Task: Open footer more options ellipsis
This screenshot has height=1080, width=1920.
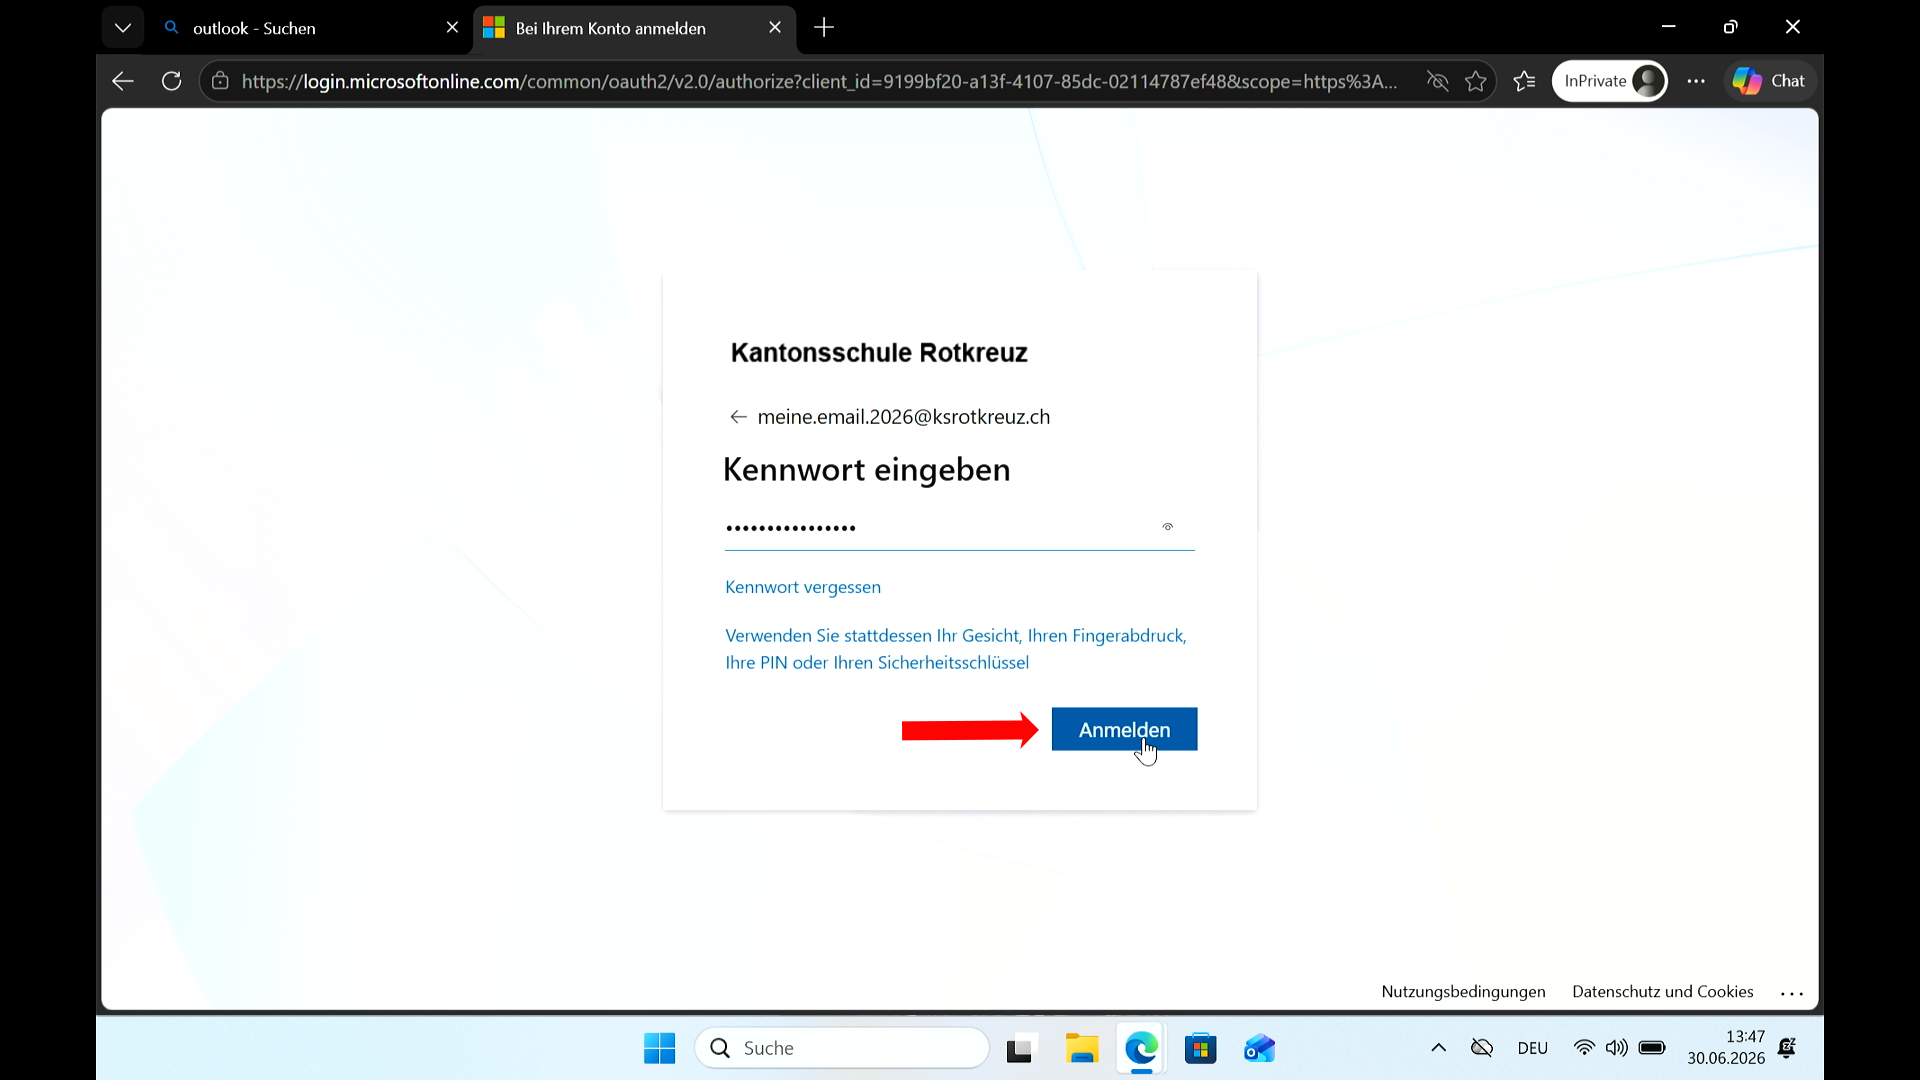Action: pyautogui.click(x=1792, y=993)
